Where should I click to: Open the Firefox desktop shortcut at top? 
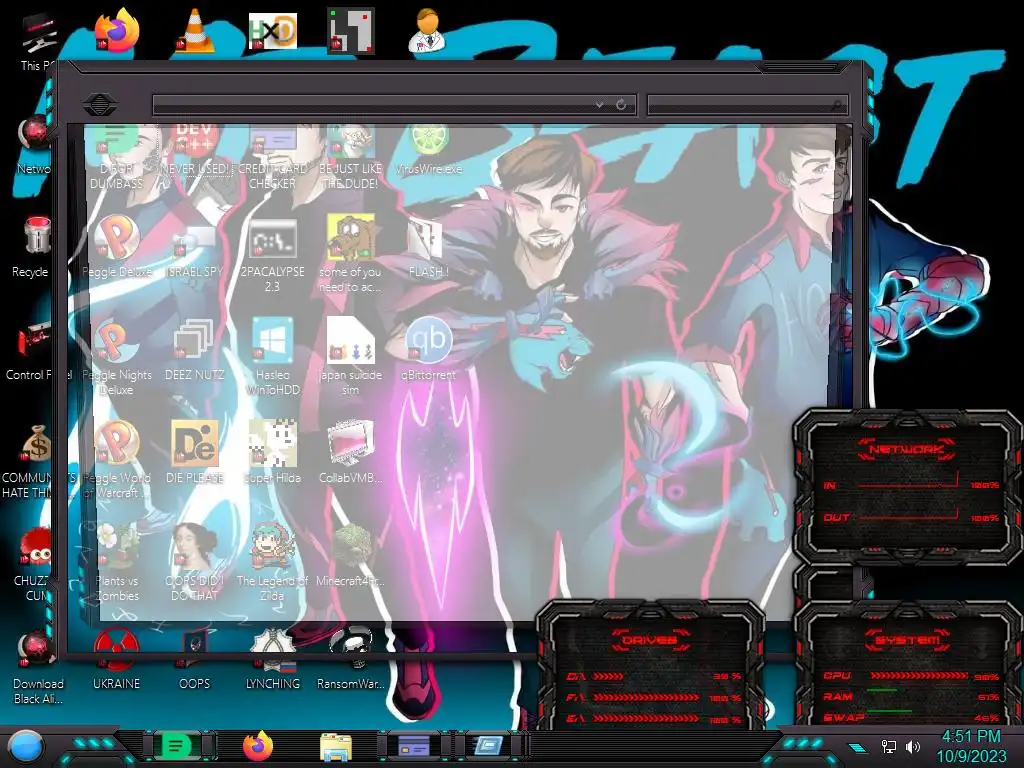(117, 30)
